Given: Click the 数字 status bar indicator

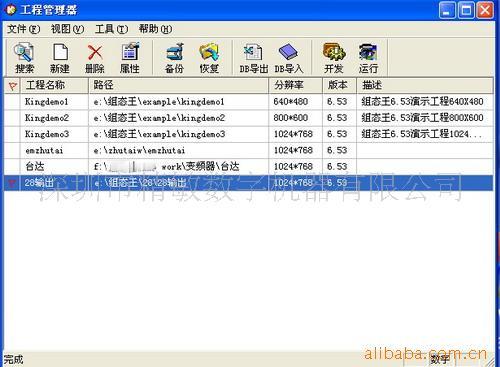Looking at the screenshot, I should 440,359.
